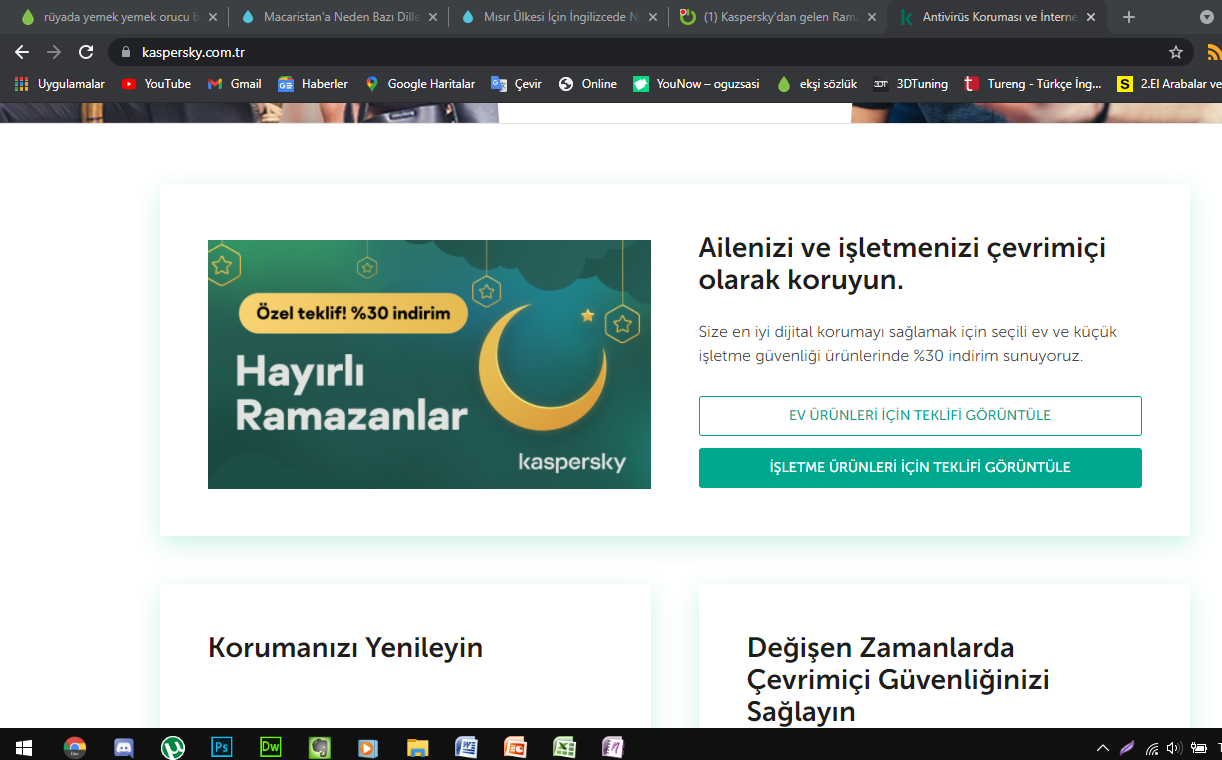Click the battery power tray icon
The width and height of the screenshot is (1222, 760).
pyautogui.click(x=1198, y=747)
